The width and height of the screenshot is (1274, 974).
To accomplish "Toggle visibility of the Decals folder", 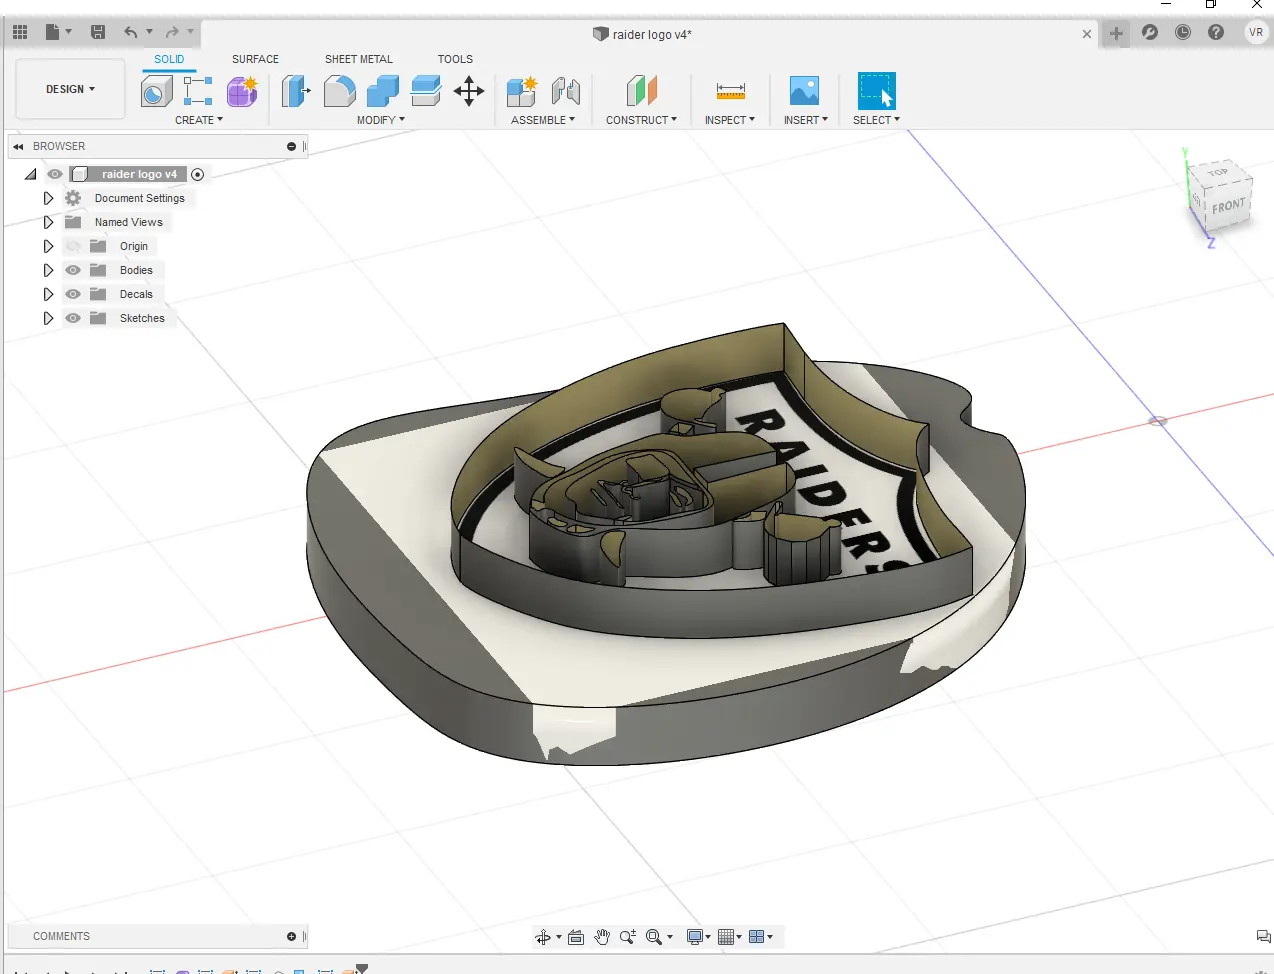I will click(73, 294).
